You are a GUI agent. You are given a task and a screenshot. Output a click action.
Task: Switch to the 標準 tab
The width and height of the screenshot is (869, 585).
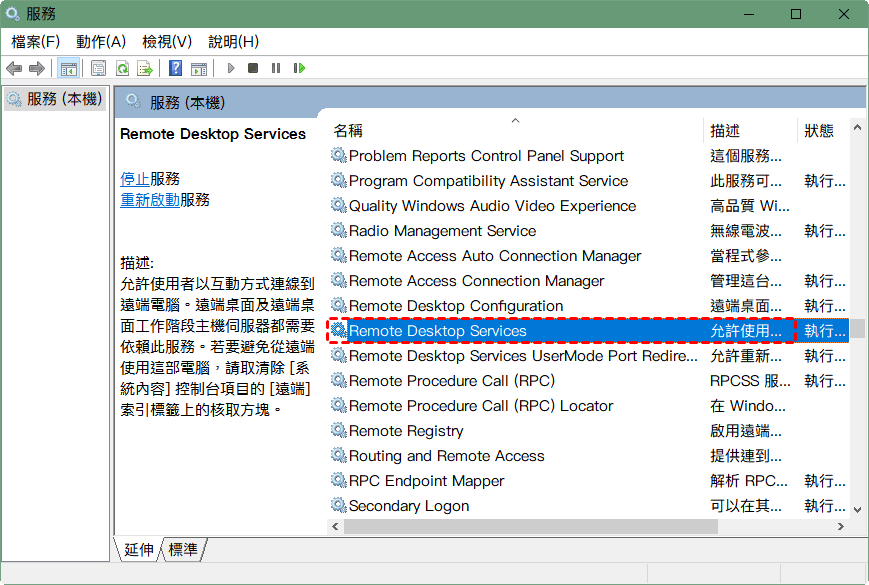pyautogui.click(x=183, y=550)
